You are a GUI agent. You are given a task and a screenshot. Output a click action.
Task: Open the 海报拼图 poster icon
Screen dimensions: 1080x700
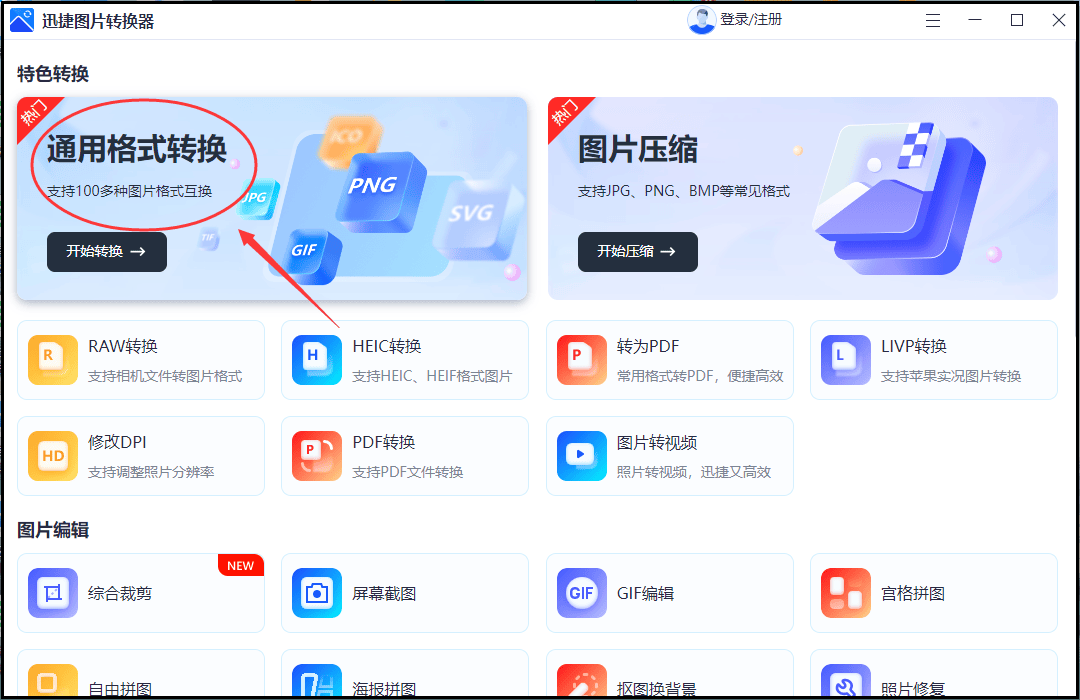pyautogui.click(x=316, y=683)
